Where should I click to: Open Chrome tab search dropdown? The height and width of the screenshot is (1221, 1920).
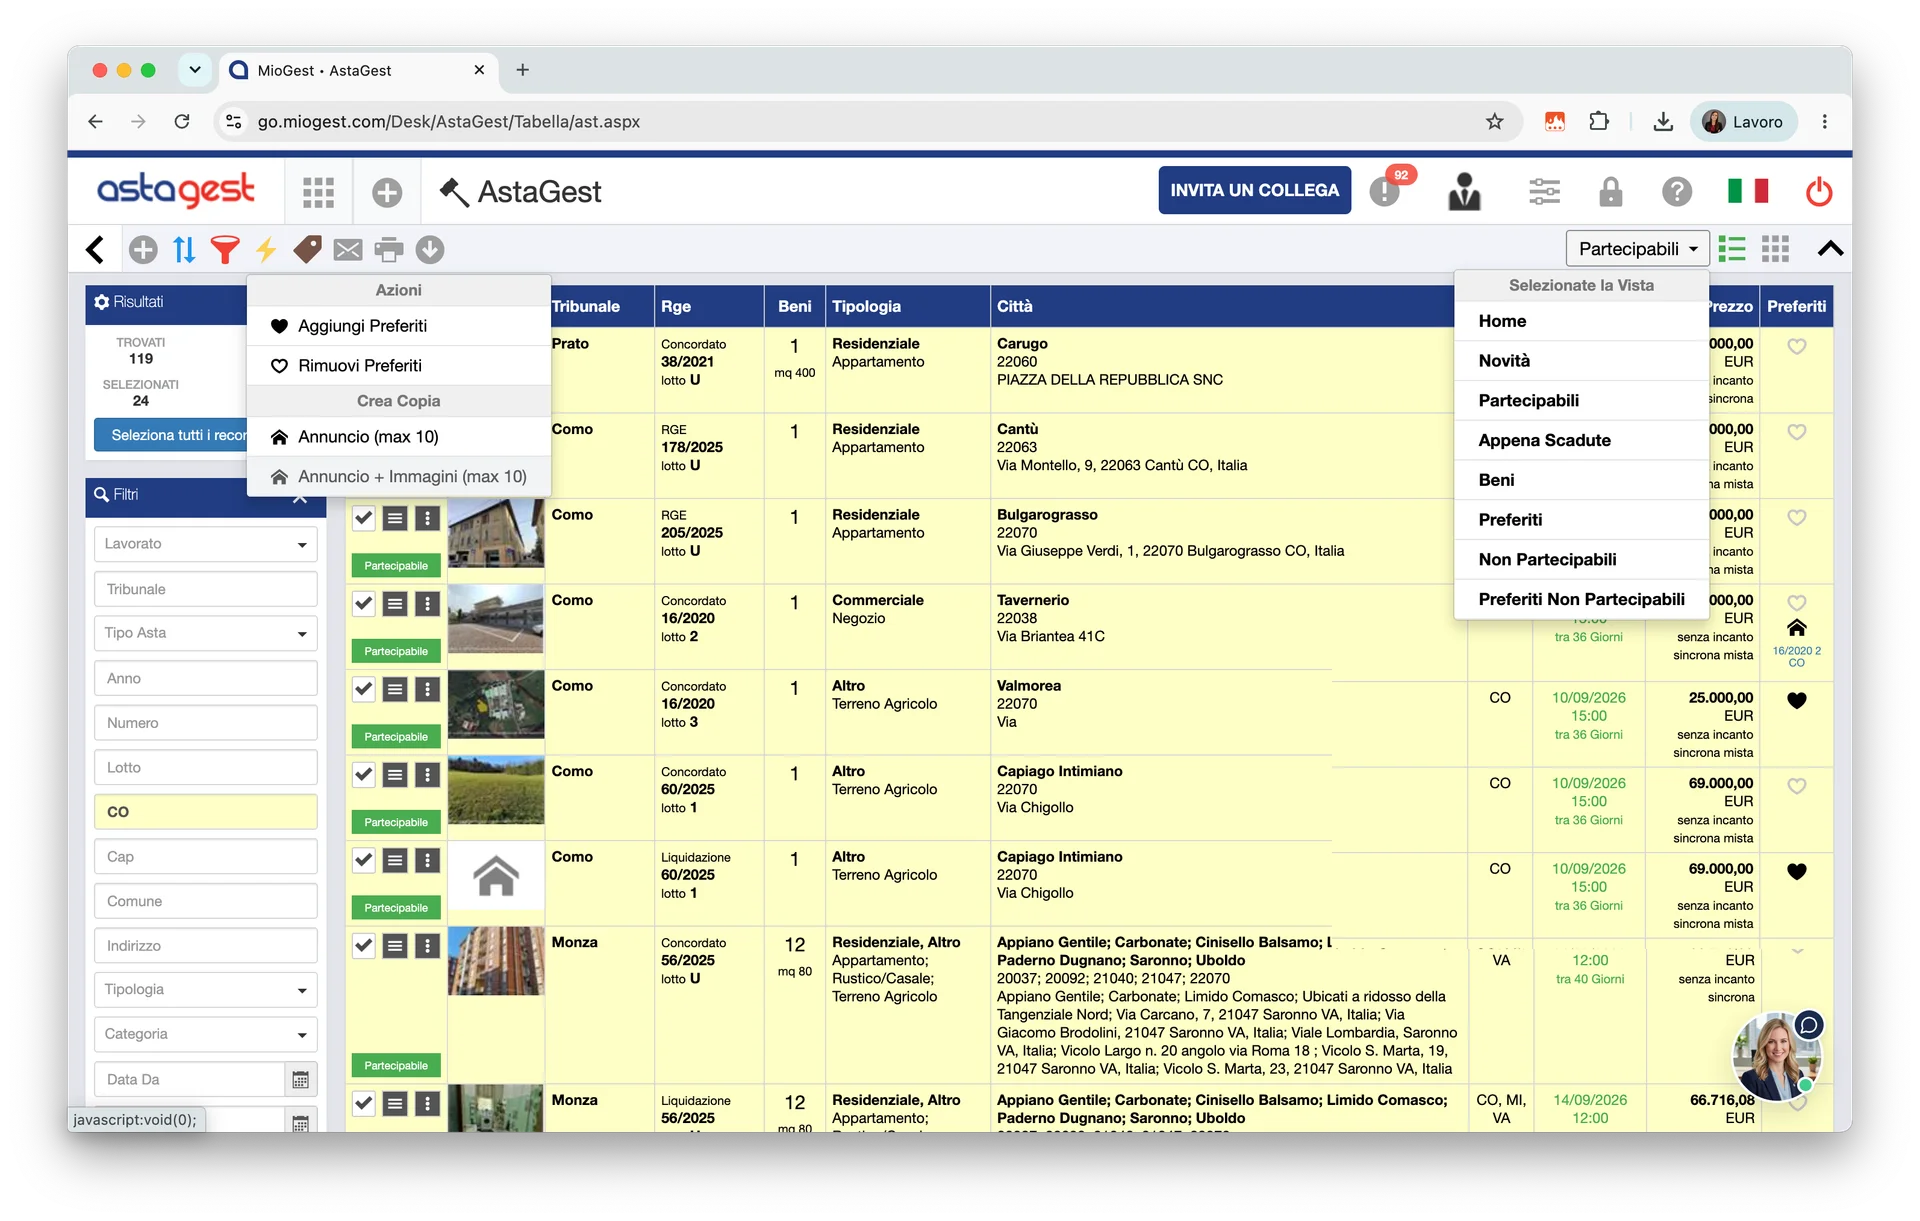click(195, 70)
